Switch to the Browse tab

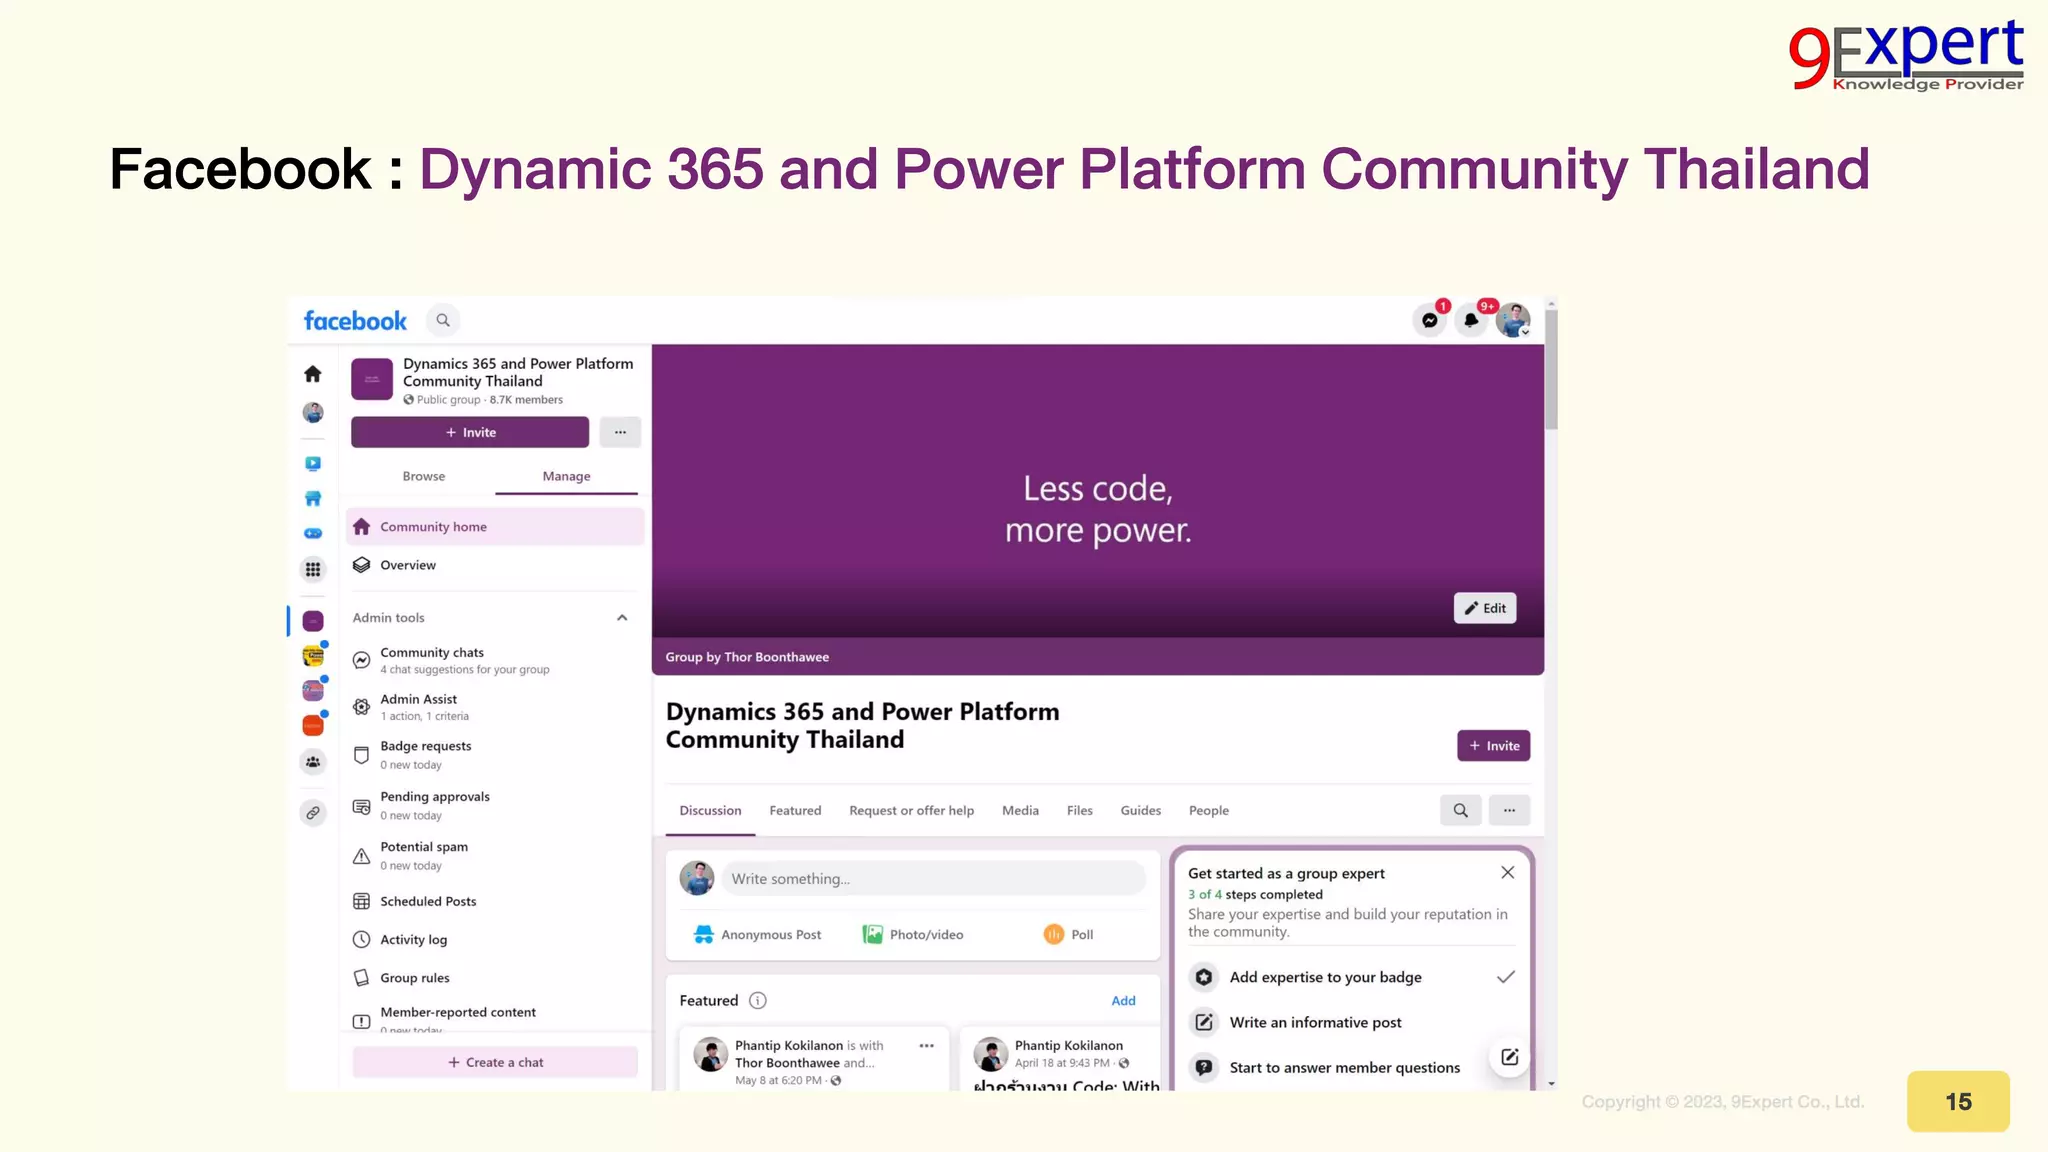coord(424,477)
